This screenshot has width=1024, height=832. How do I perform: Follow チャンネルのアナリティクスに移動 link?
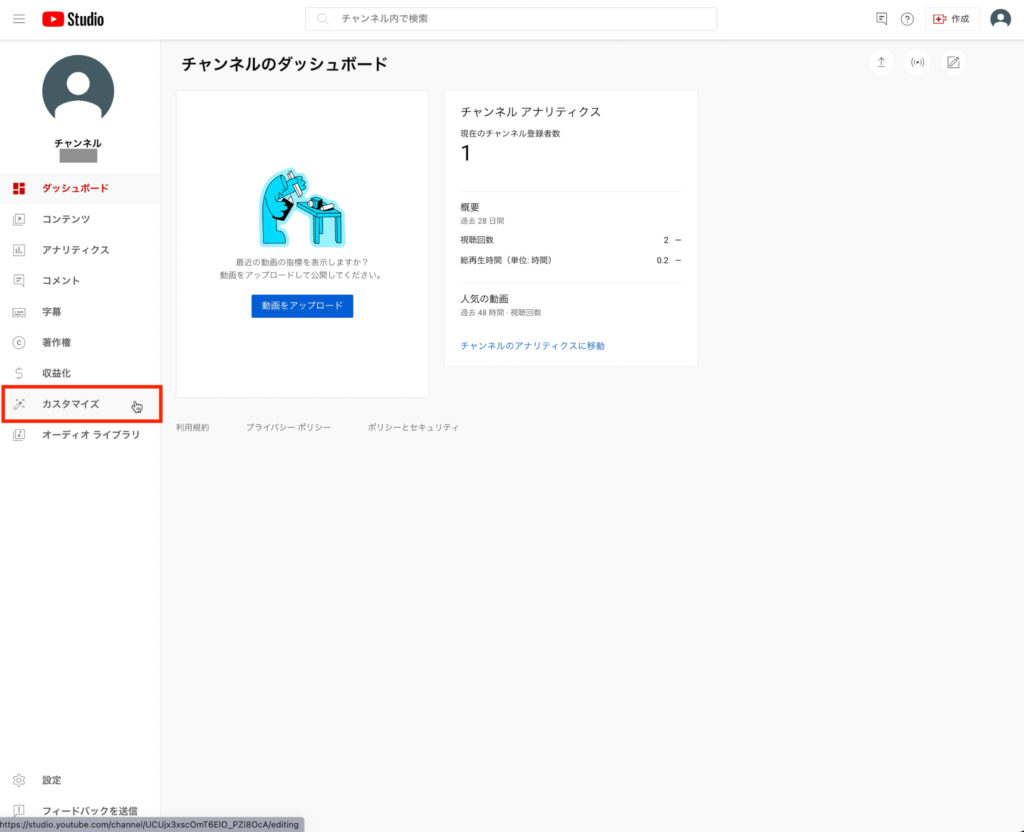point(532,346)
